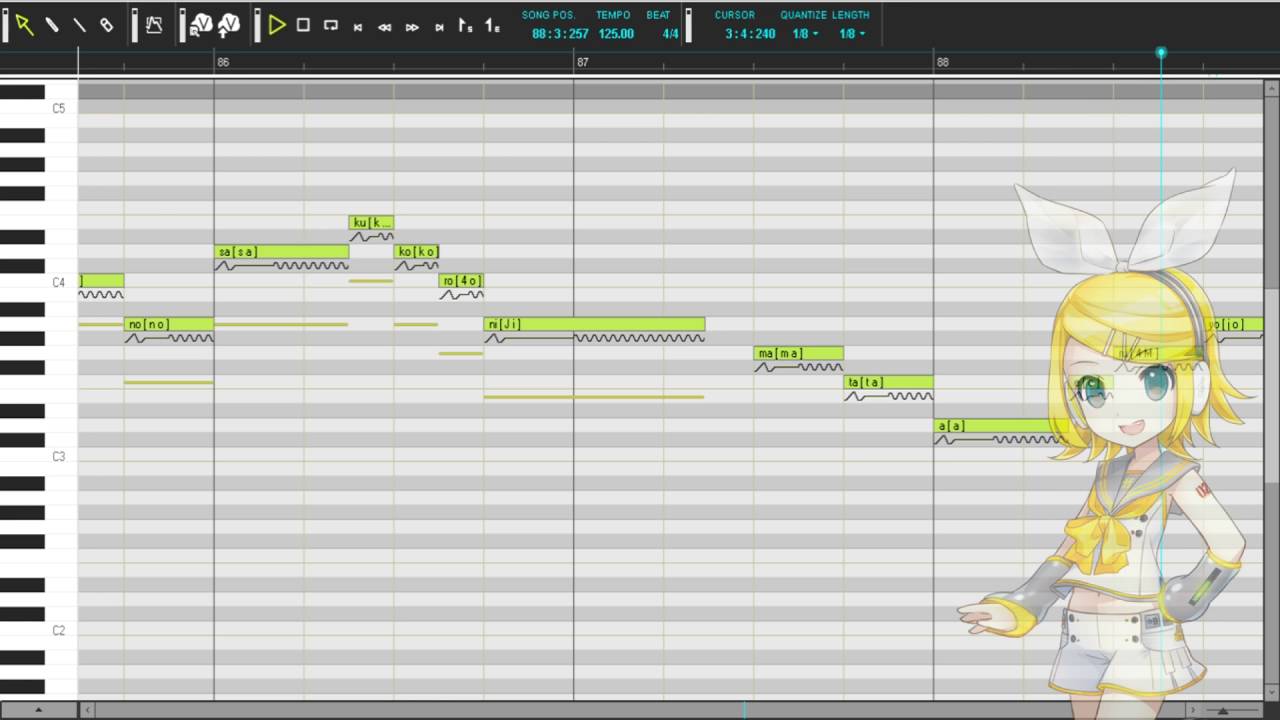Image resolution: width=1280 pixels, height=720 pixels.
Task: Select the note ko[ko]
Action: pyautogui.click(x=416, y=252)
